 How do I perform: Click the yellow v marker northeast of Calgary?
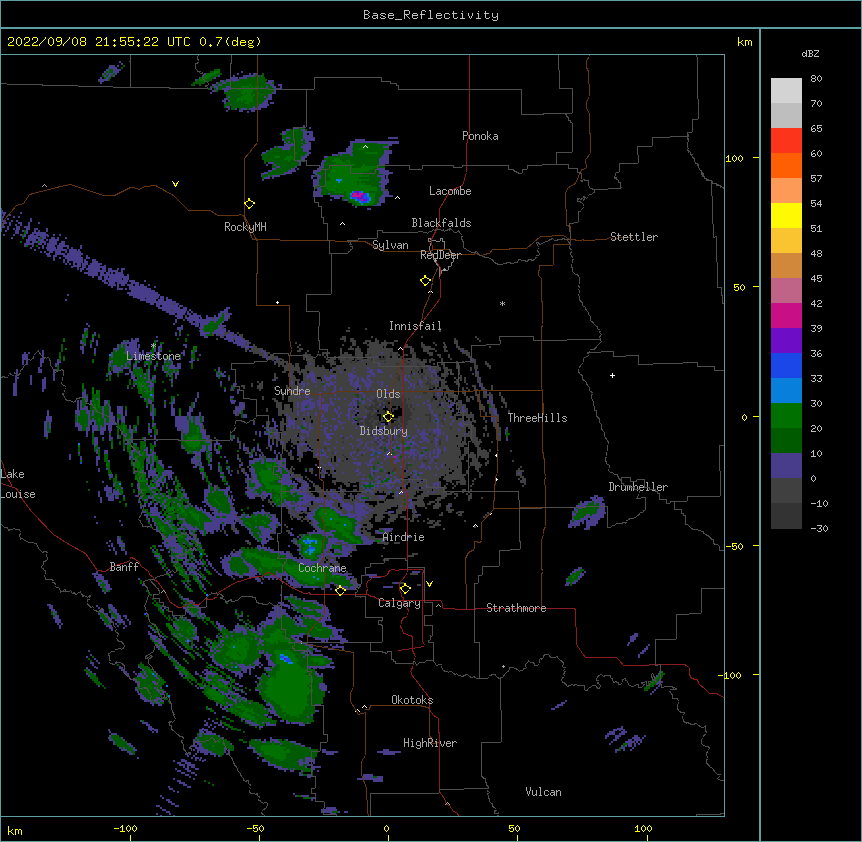point(429,584)
